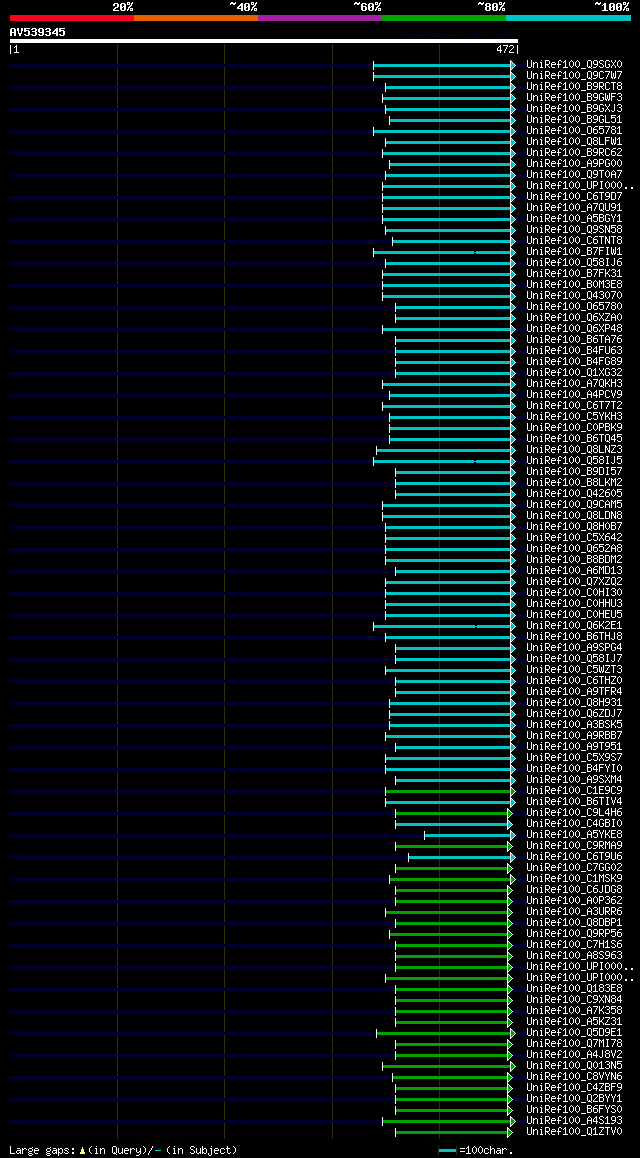Select label UniRef100_A5YKE8
Viewport: 640px width, 1158px height.
point(574,835)
